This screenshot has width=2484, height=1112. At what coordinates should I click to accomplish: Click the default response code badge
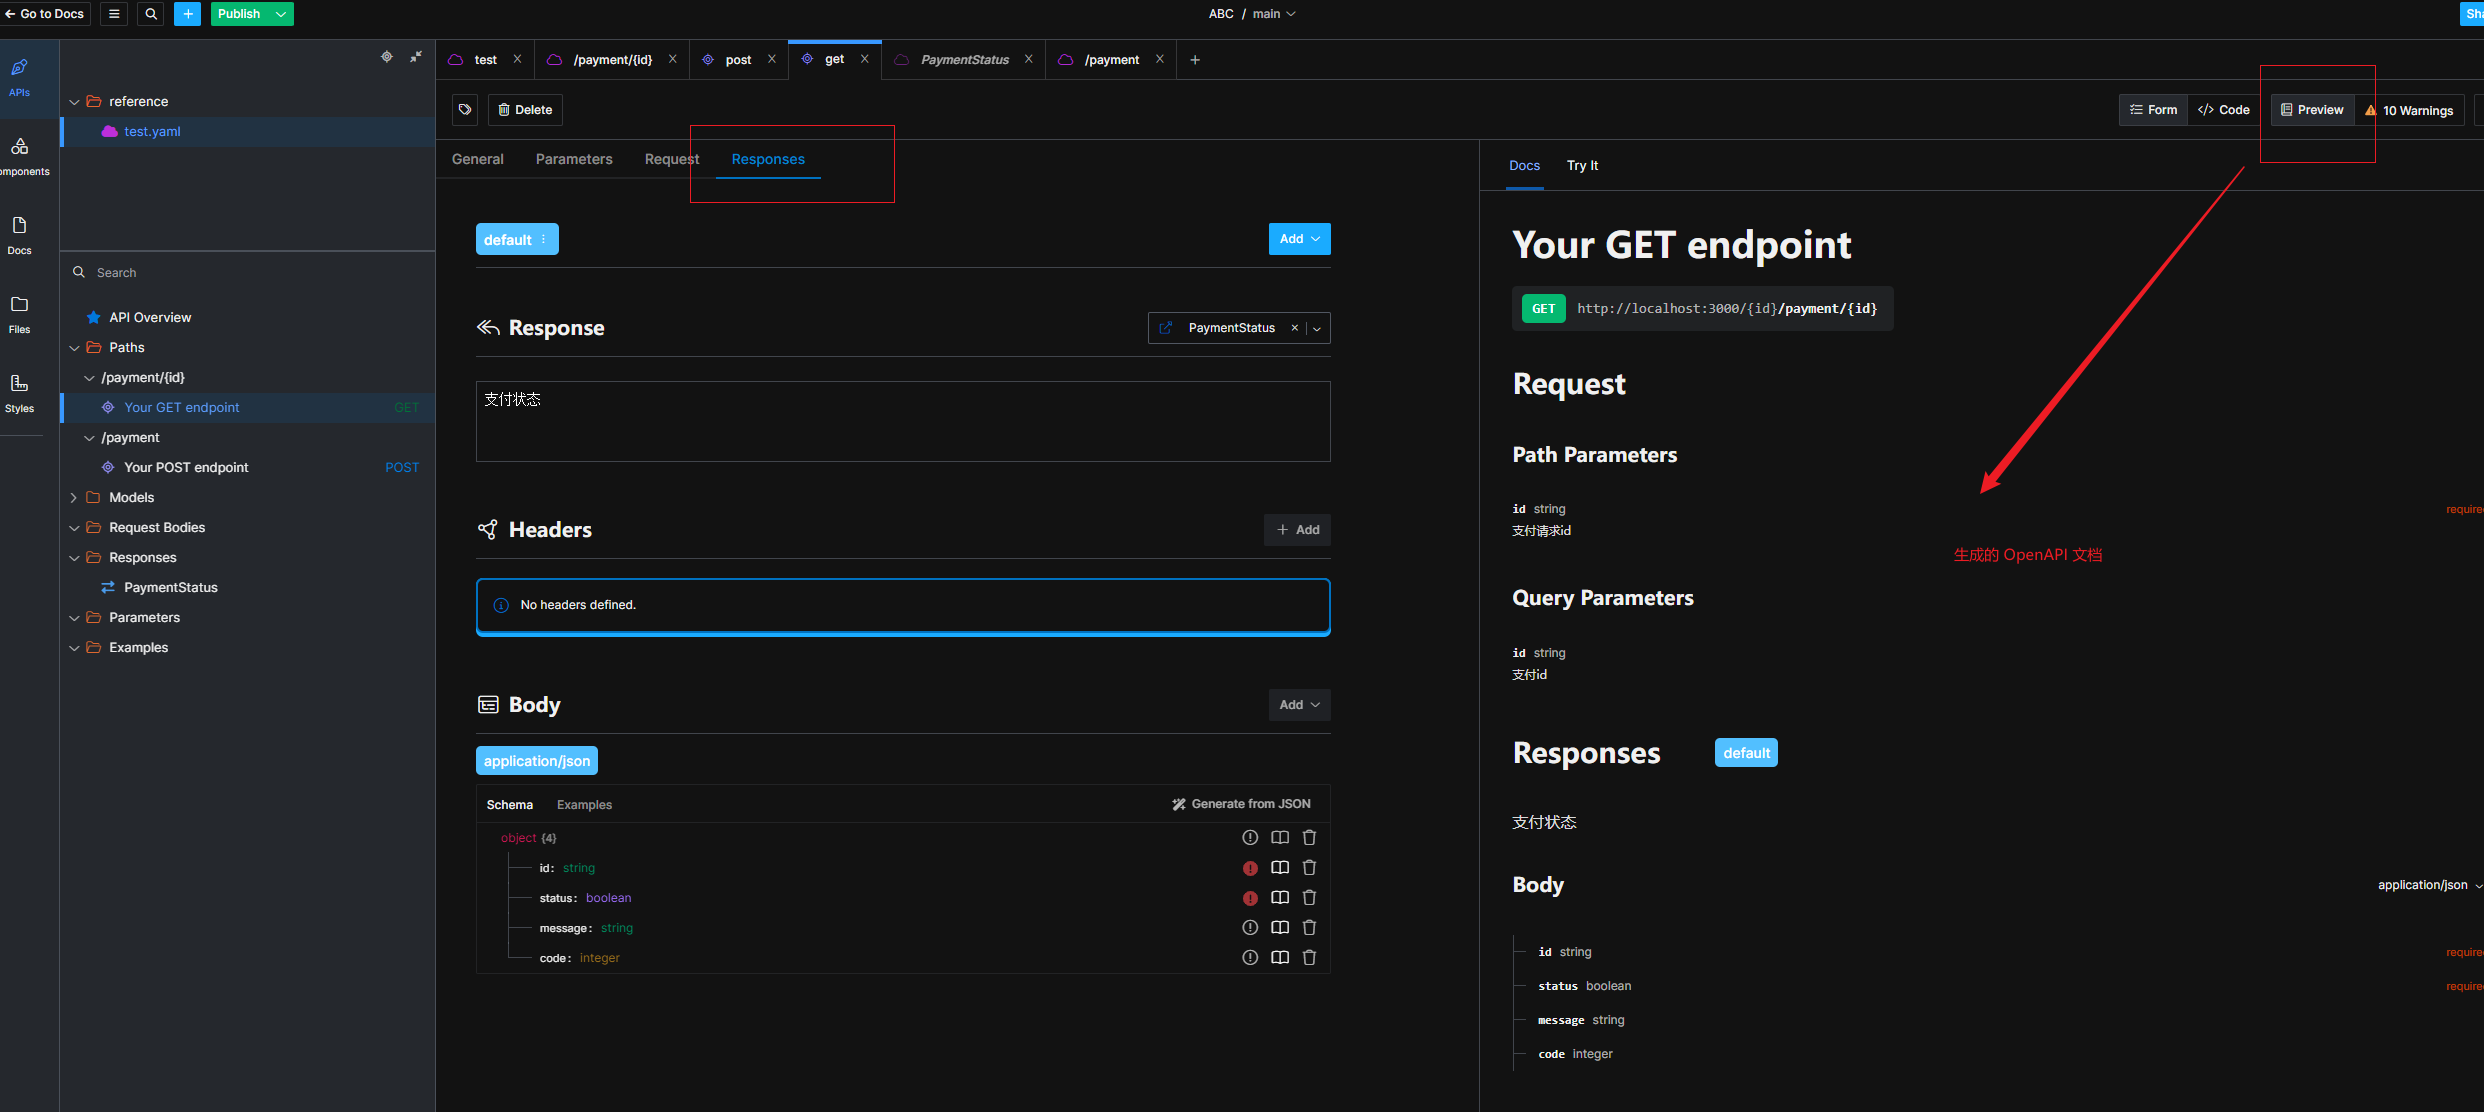pos(509,240)
